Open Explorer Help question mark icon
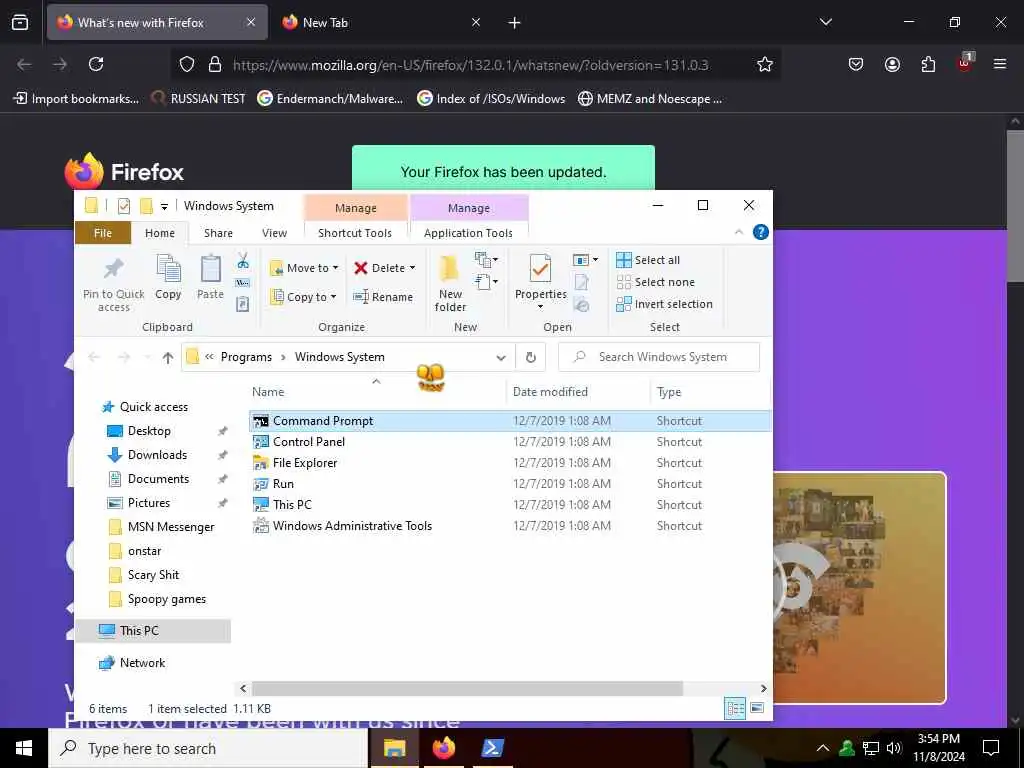Image resolution: width=1024 pixels, height=768 pixels. click(761, 232)
